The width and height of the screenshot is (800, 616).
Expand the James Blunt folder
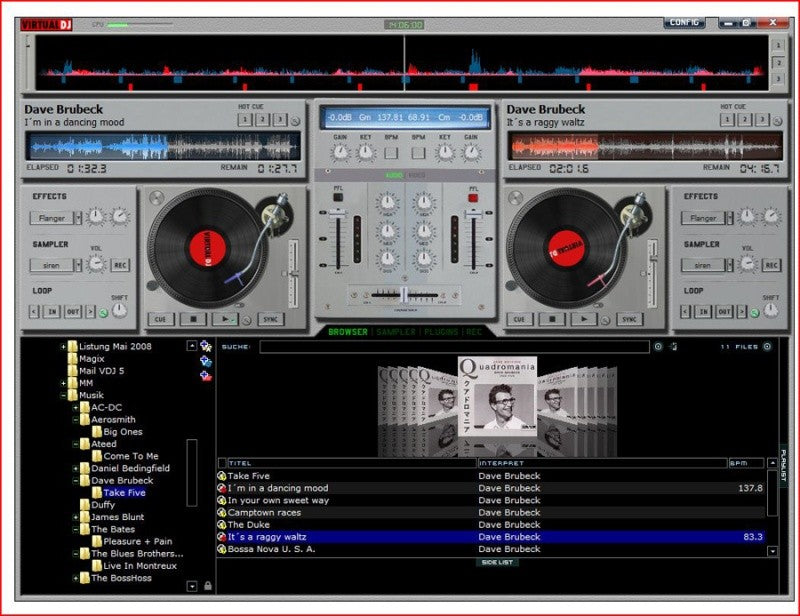pyautogui.click(x=76, y=518)
